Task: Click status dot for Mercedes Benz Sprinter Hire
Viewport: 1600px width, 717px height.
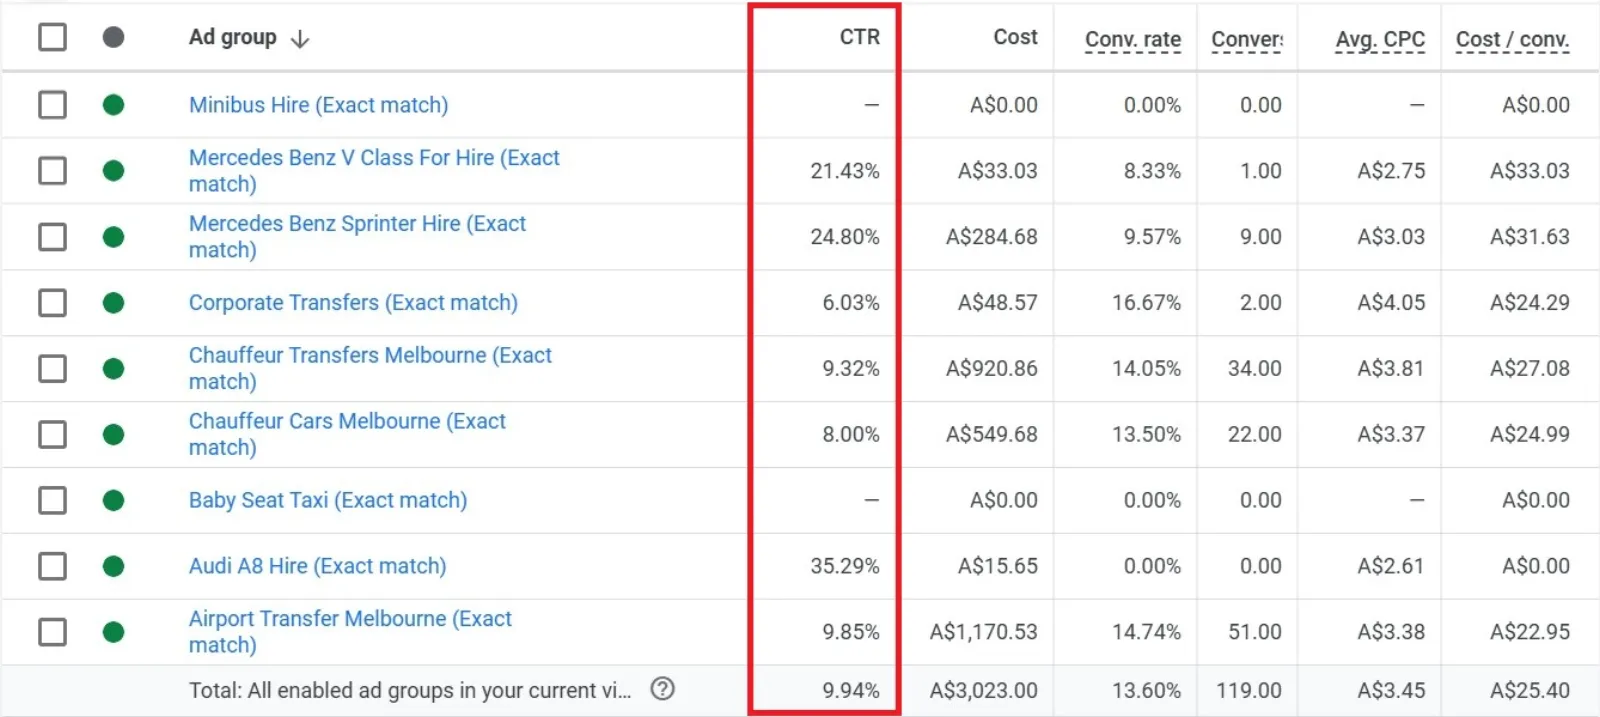Action: pos(114,237)
